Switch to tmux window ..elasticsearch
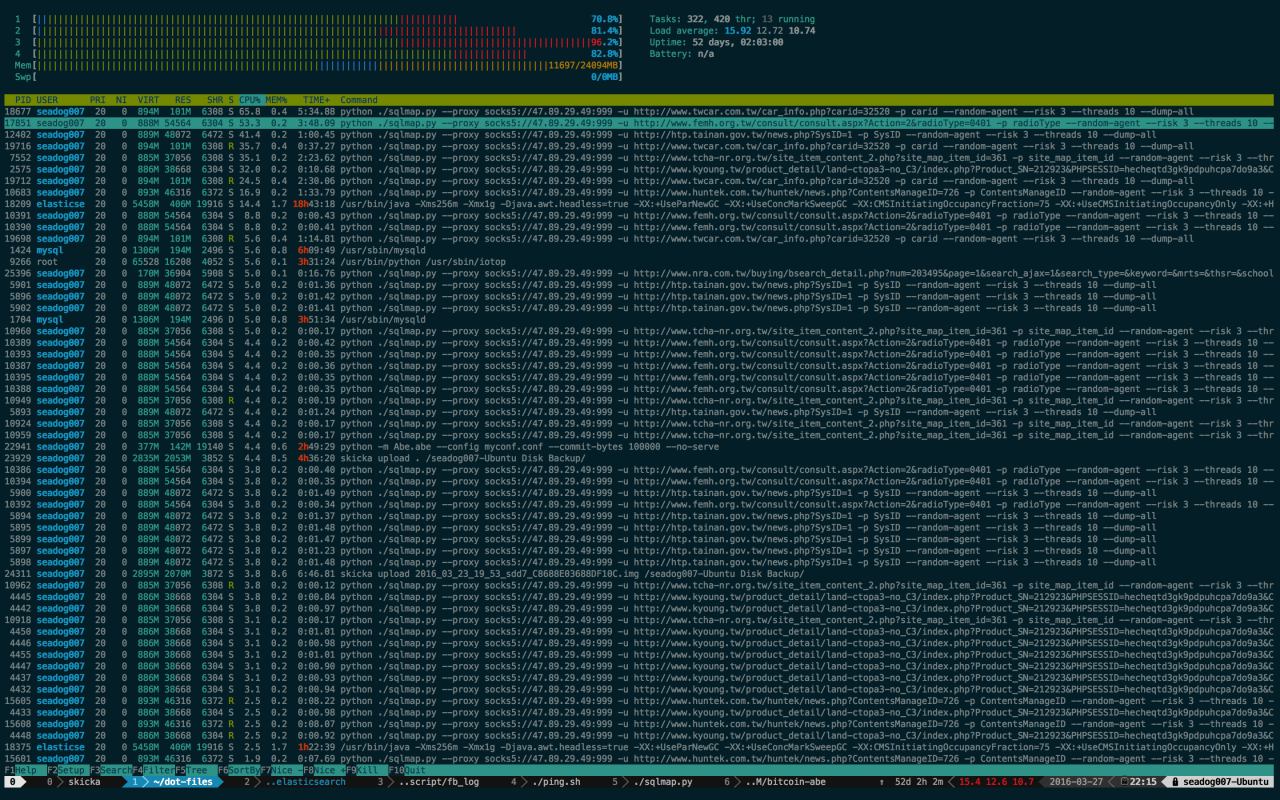This screenshot has width=1280, height=800. (x=294, y=782)
